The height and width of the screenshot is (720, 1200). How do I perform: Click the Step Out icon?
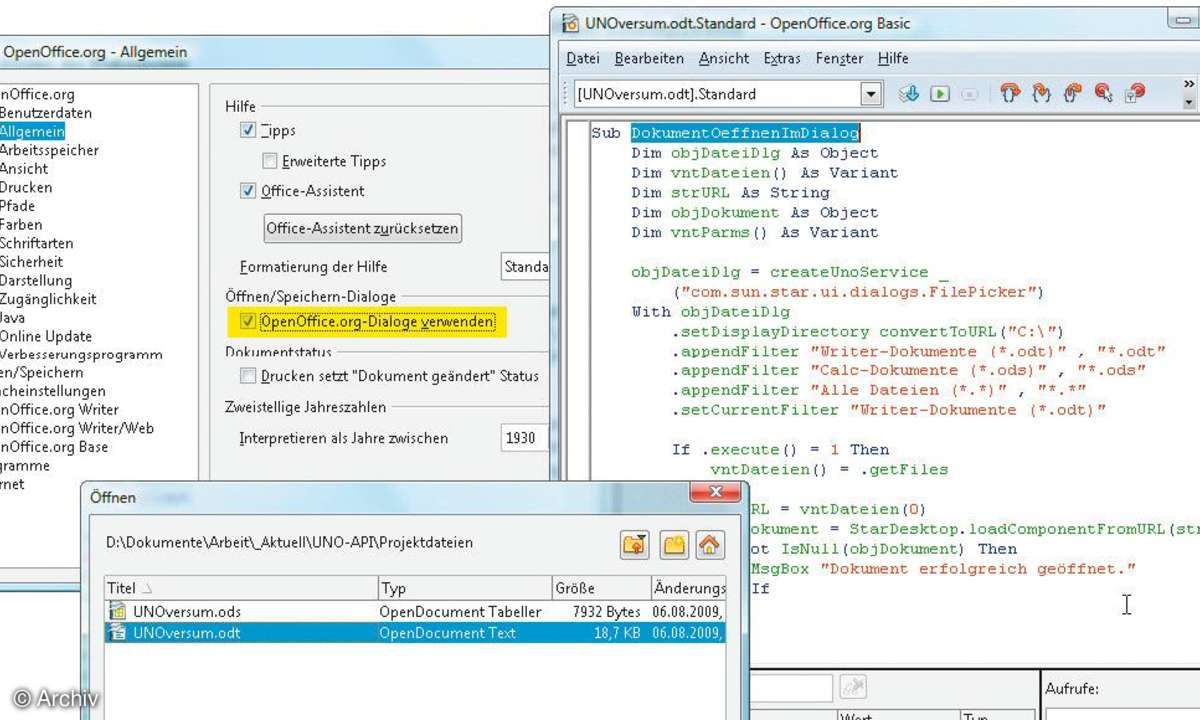coord(1073,94)
